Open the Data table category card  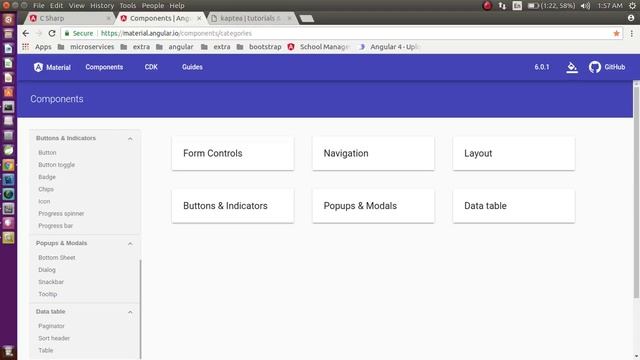(x=513, y=206)
